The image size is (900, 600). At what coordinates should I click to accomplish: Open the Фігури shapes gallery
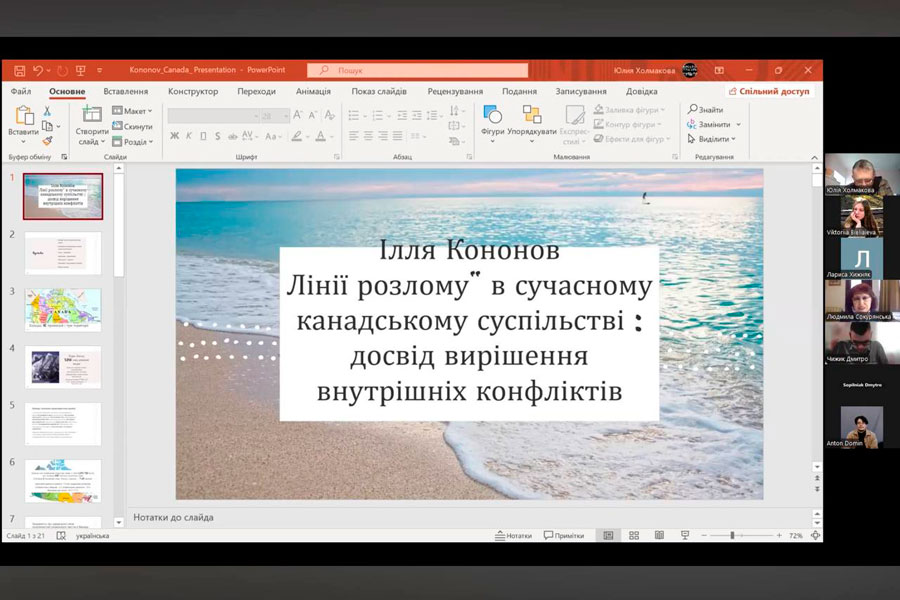coord(492,121)
